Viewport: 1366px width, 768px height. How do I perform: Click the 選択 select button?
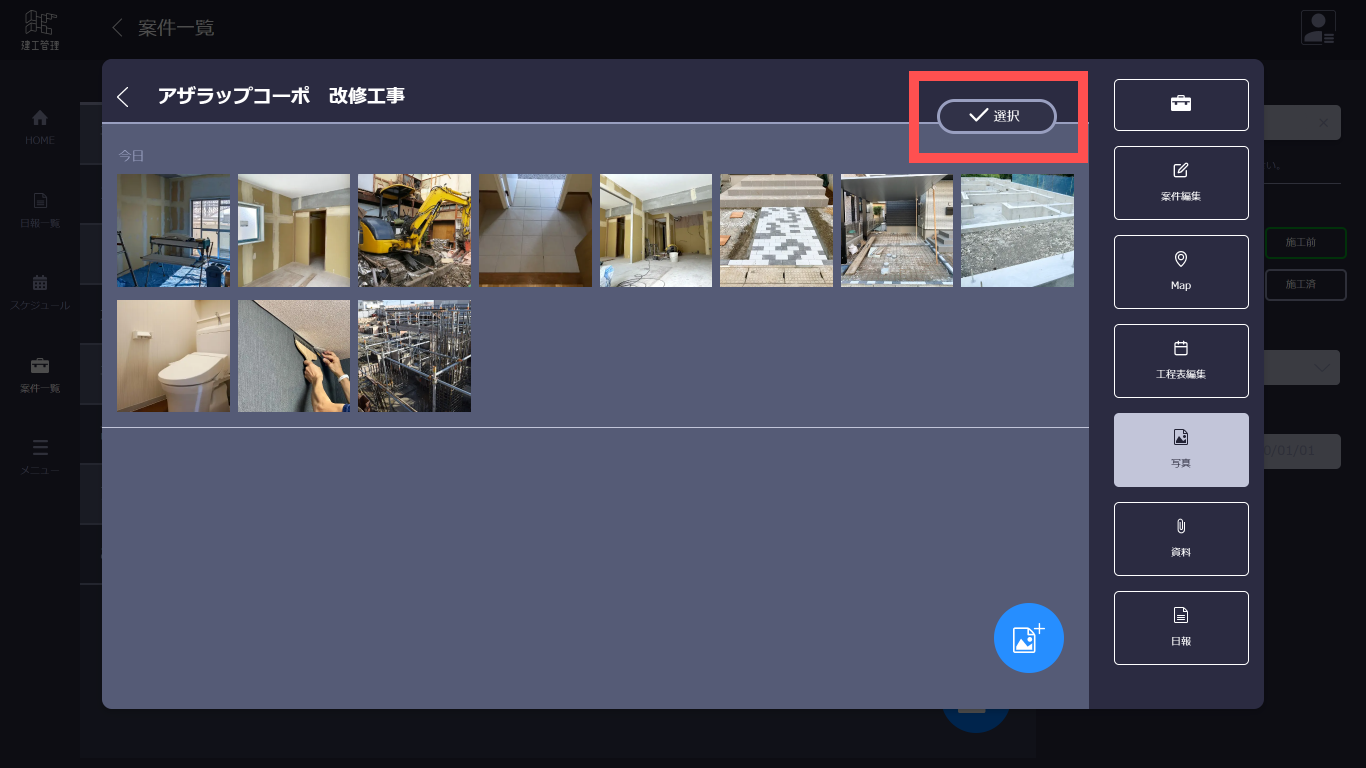point(996,116)
